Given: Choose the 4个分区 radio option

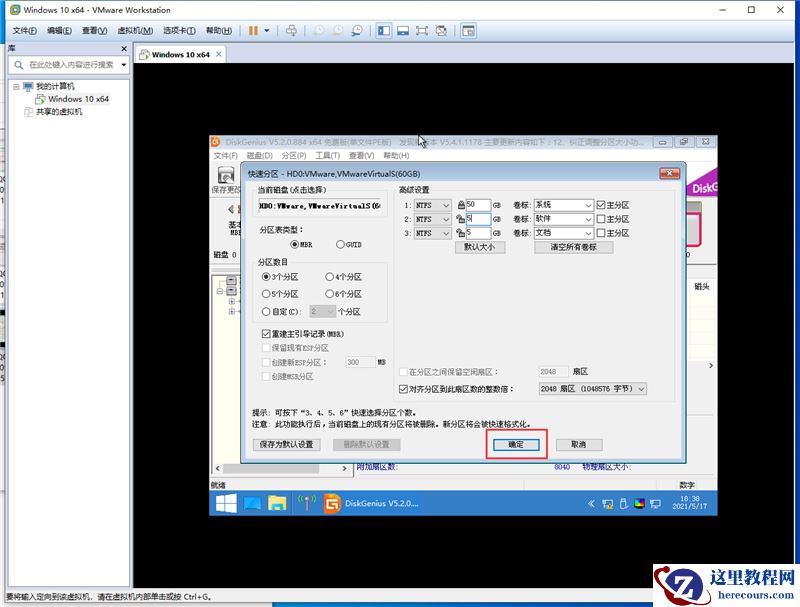Looking at the screenshot, I should point(330,276).
